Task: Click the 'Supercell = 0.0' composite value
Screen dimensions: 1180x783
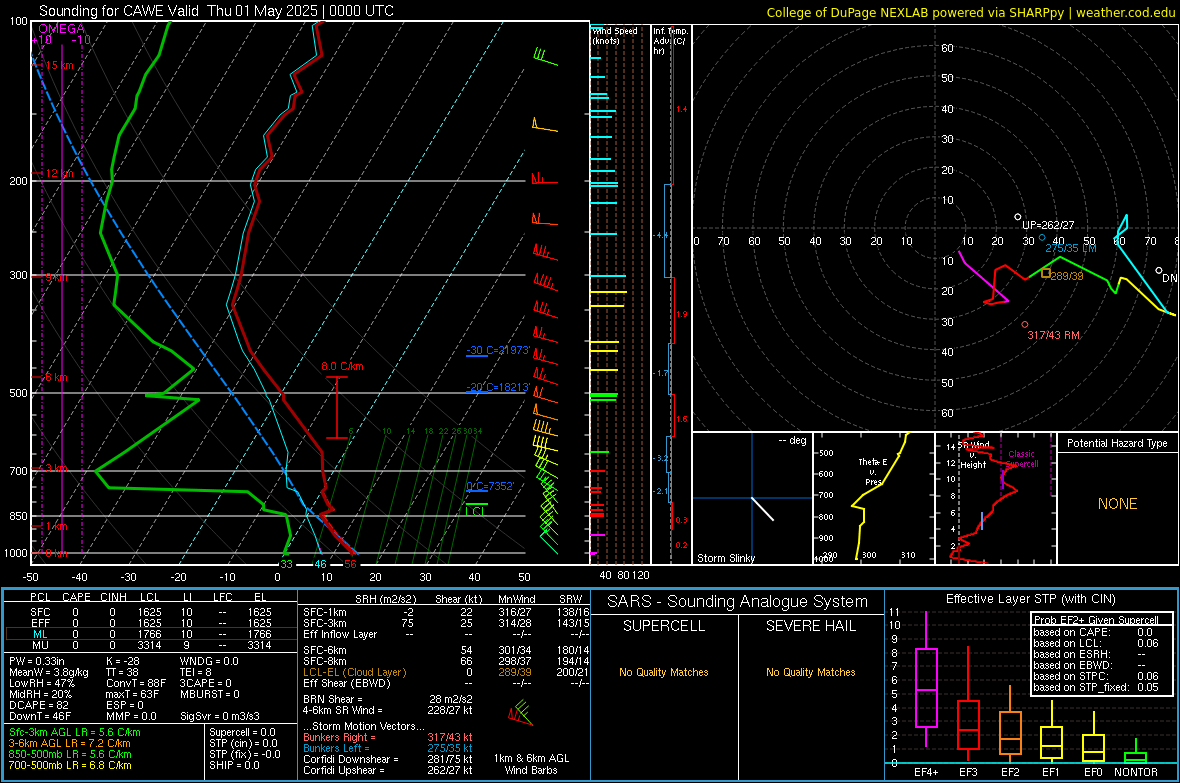Action: tap(242, 732)
